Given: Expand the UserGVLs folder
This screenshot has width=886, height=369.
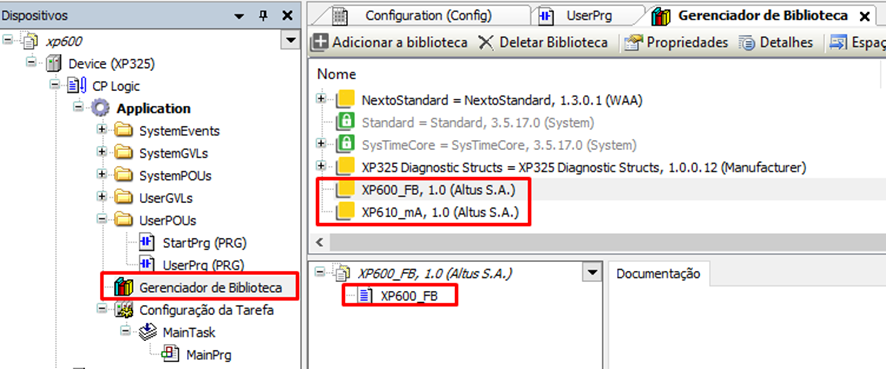Looking at the screenshot, I should 102,196.
